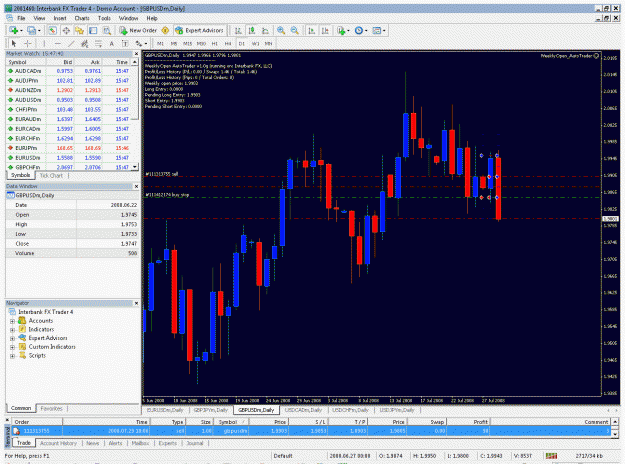Select the Trendline drawing tool
The image size is (625, 464).
click(x=71, y=43)
